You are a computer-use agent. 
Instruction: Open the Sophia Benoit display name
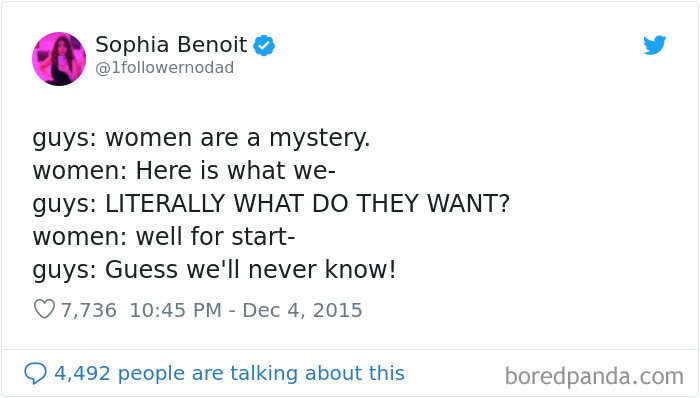[171, 45]
